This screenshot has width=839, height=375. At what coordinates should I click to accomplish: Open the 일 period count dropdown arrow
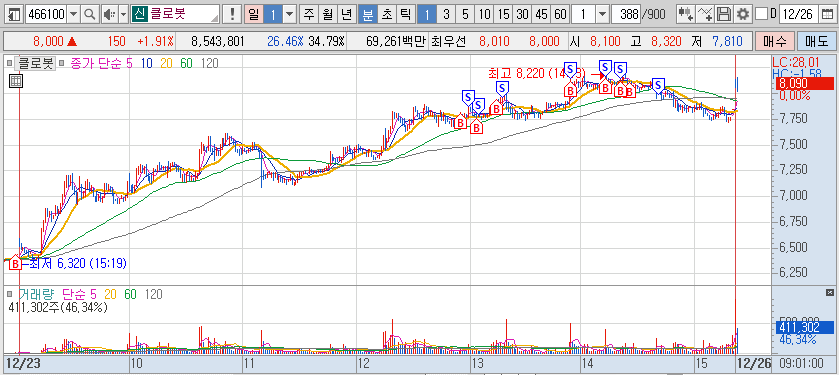pos(289,14)
